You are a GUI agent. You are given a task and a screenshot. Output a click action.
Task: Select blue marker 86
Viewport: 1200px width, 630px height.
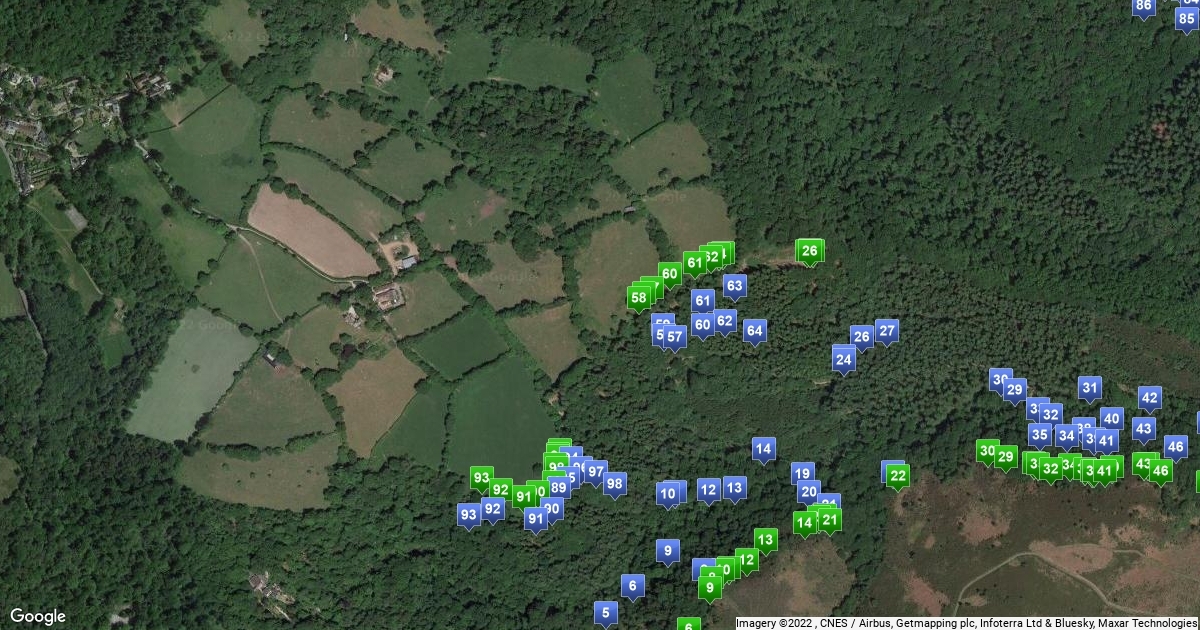[x=1144, y=7]
